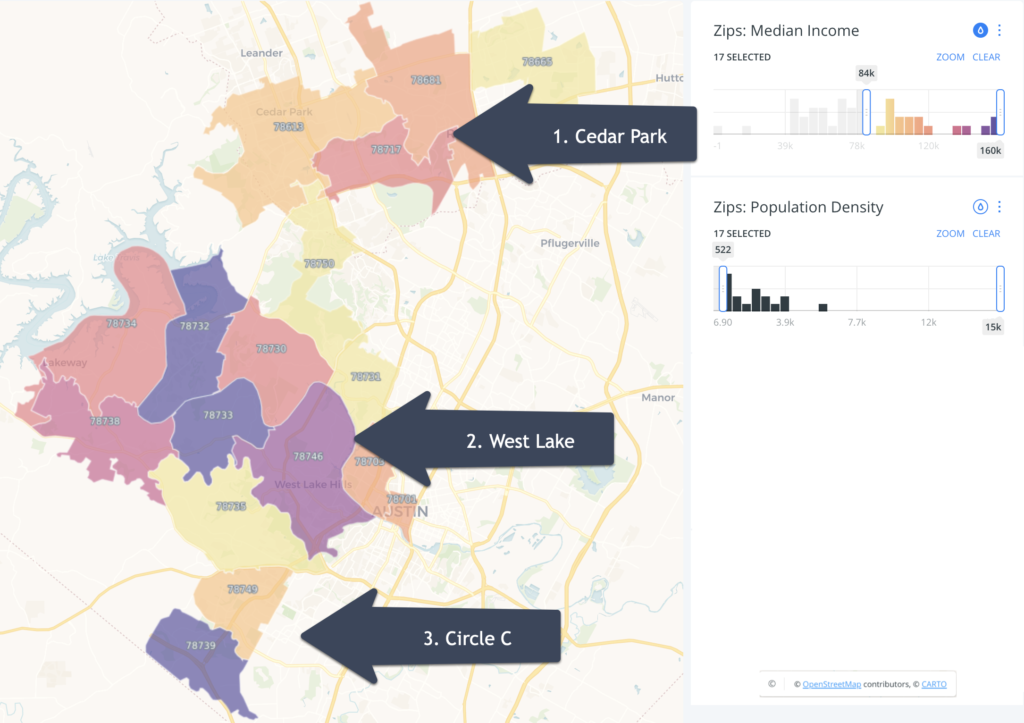
Task: Select the 522 handle on the density slider
Action: point(722,288)
